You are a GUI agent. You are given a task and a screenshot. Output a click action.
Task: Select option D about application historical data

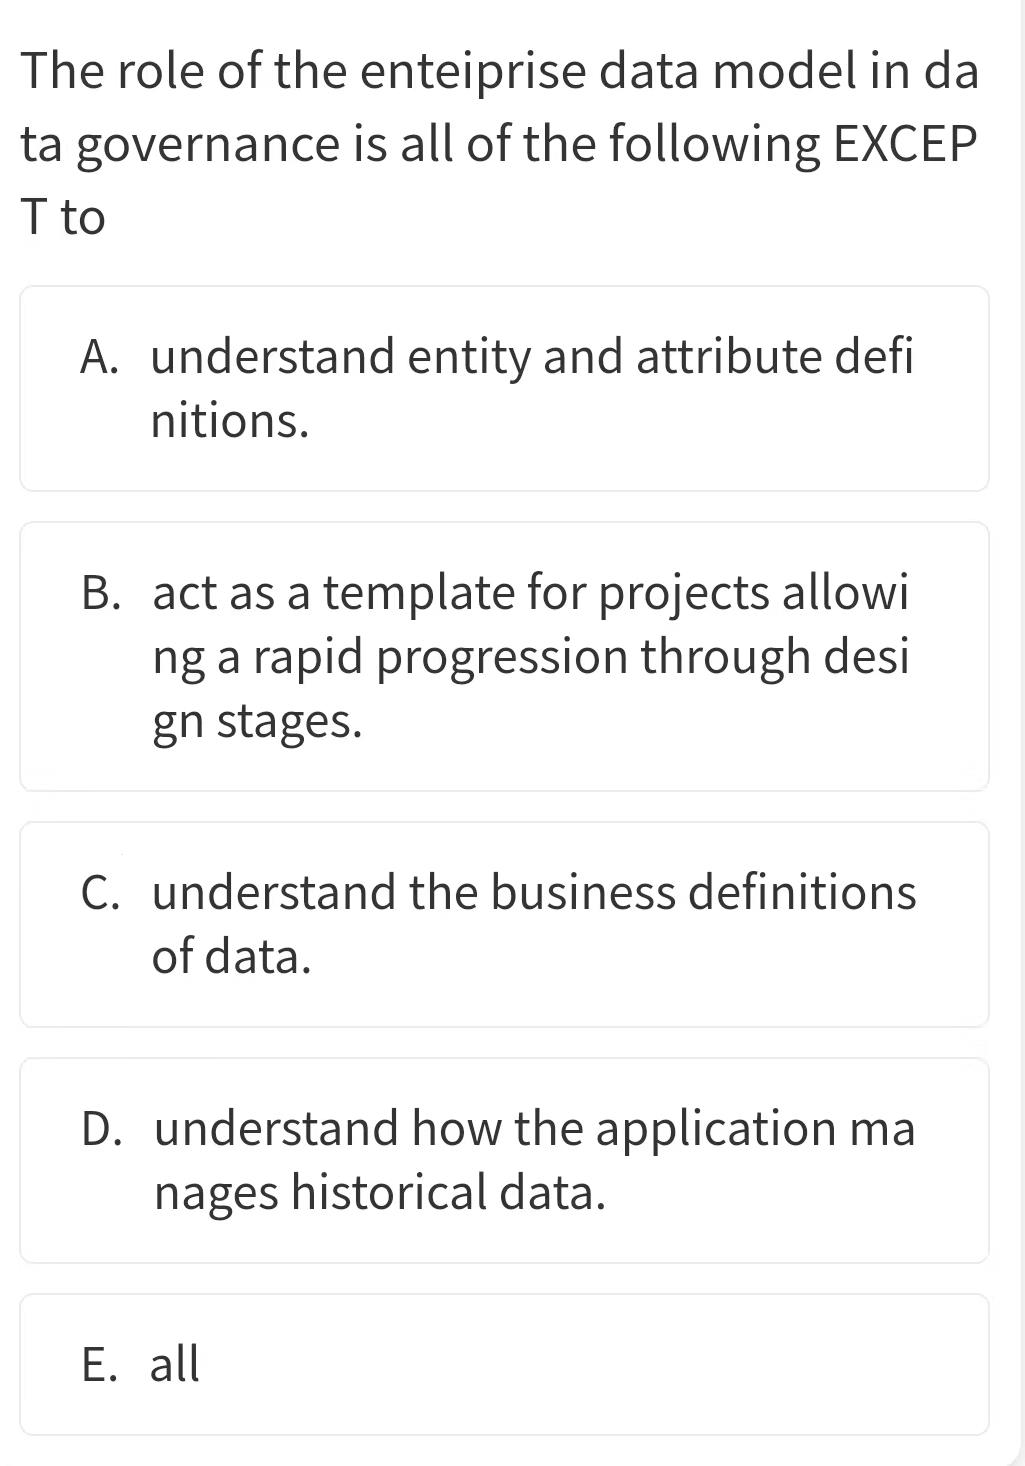pyautogui.click(x=504, y=1160)
